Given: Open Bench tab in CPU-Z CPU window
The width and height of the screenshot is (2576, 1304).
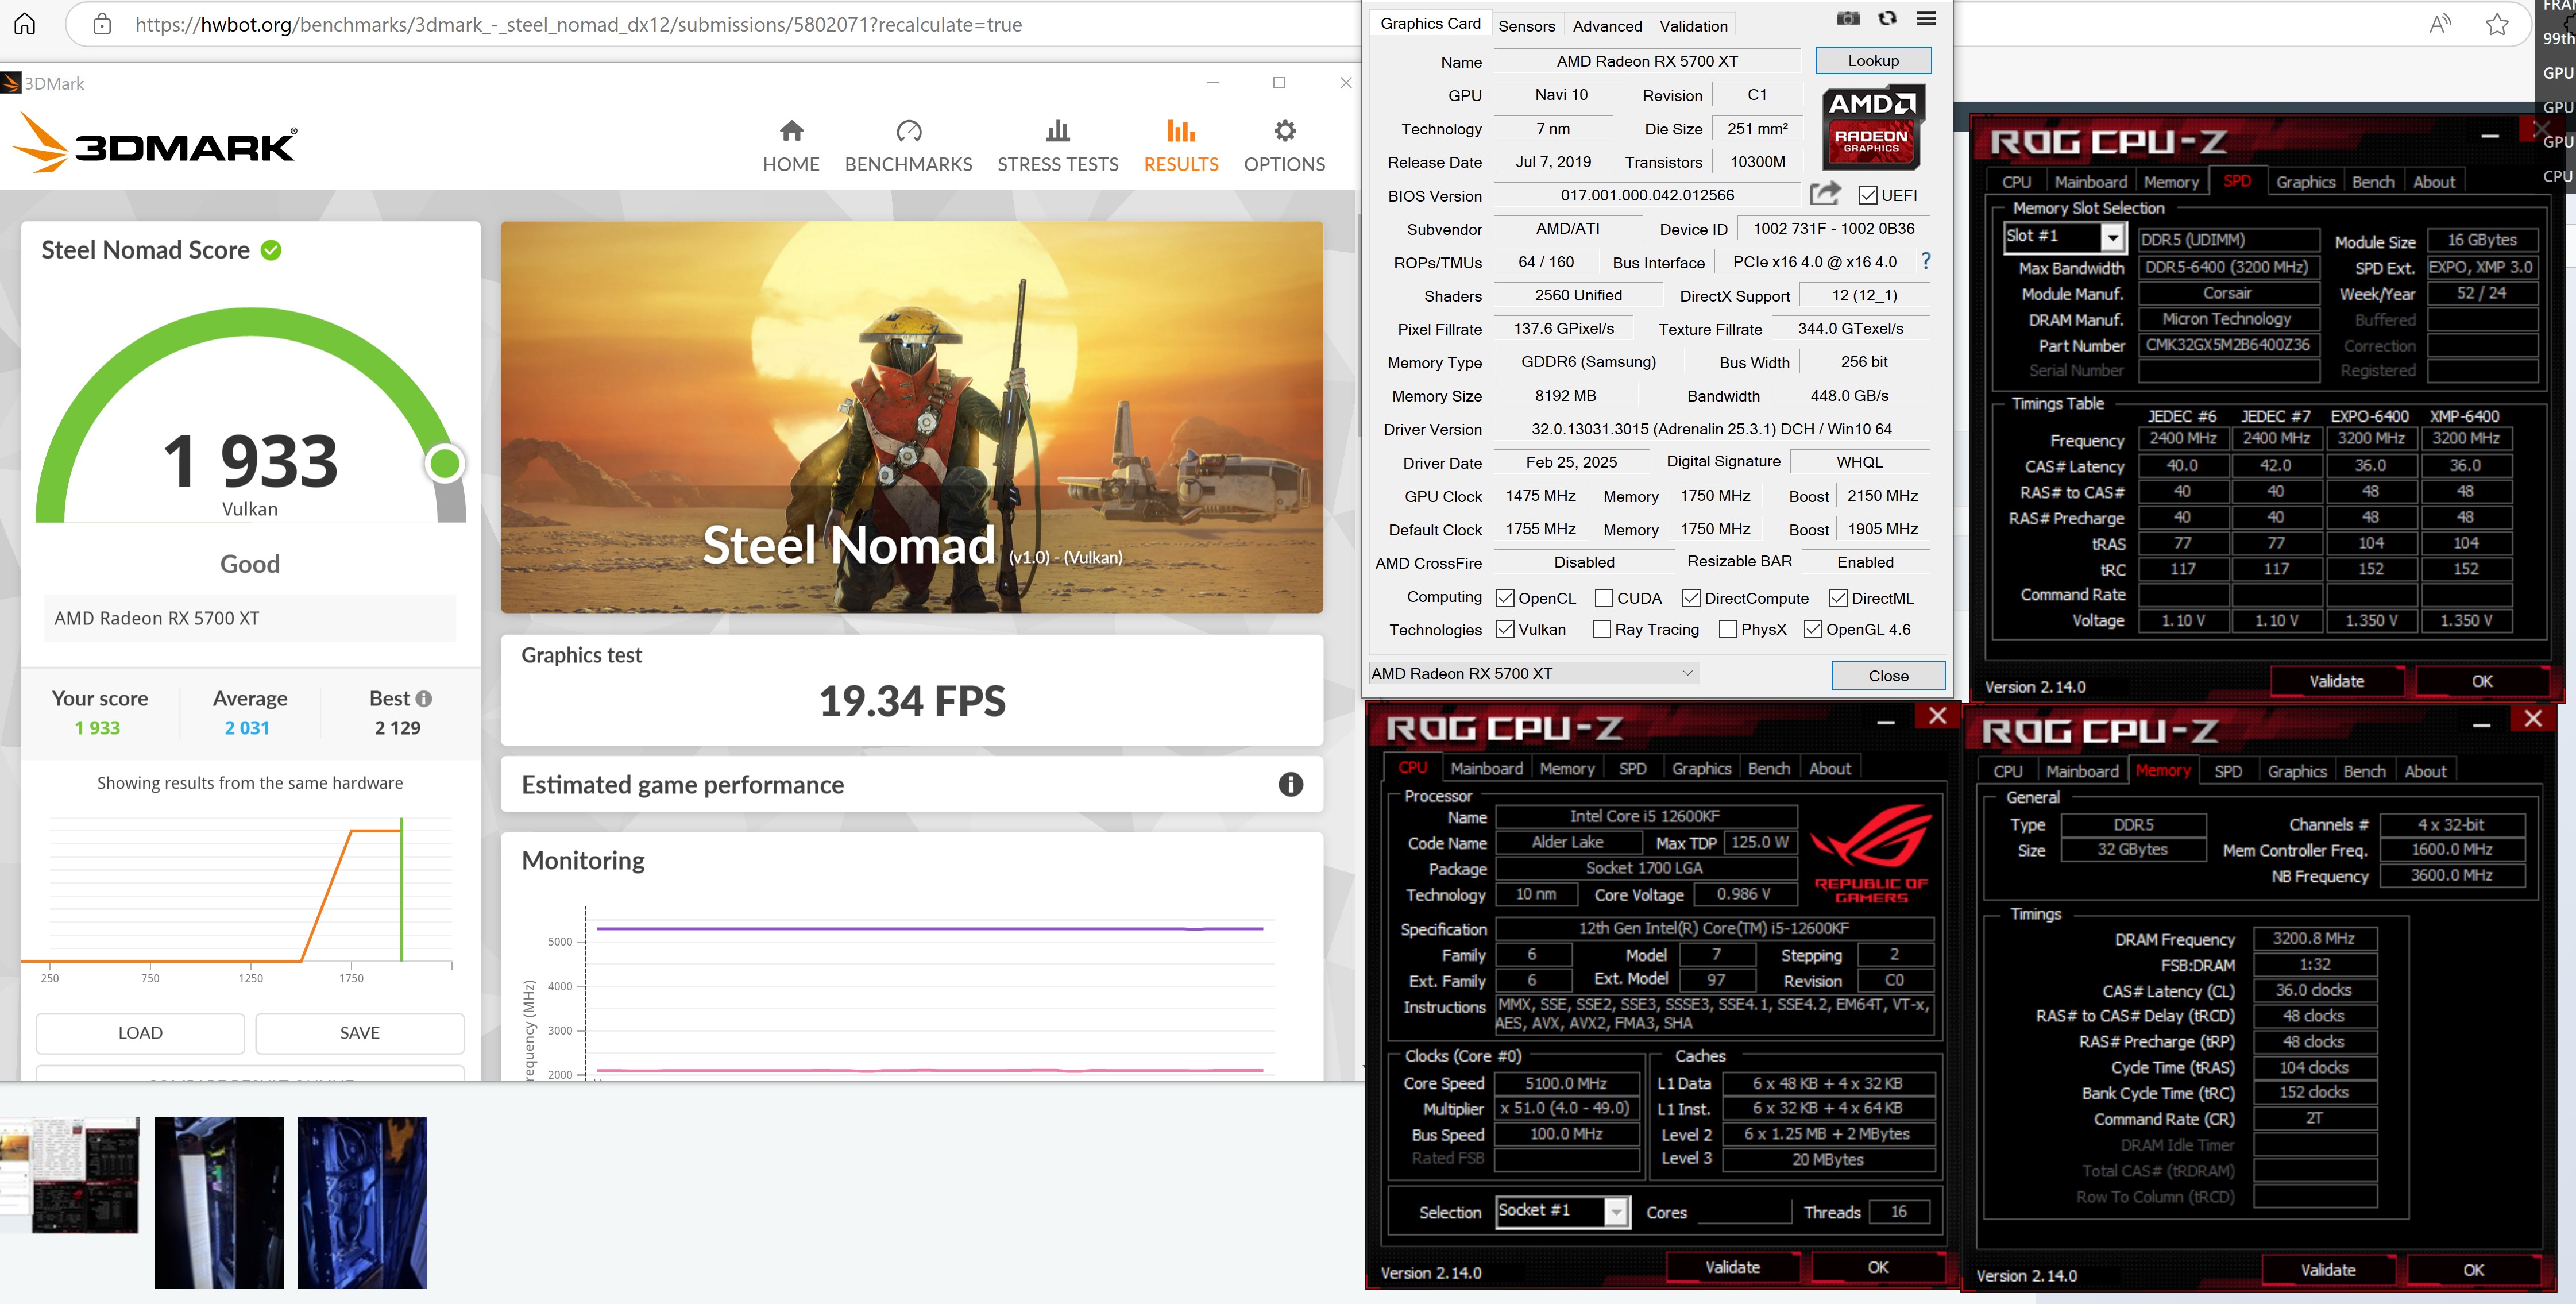Looking at the screenshot, I should [x=1768, y=769].
